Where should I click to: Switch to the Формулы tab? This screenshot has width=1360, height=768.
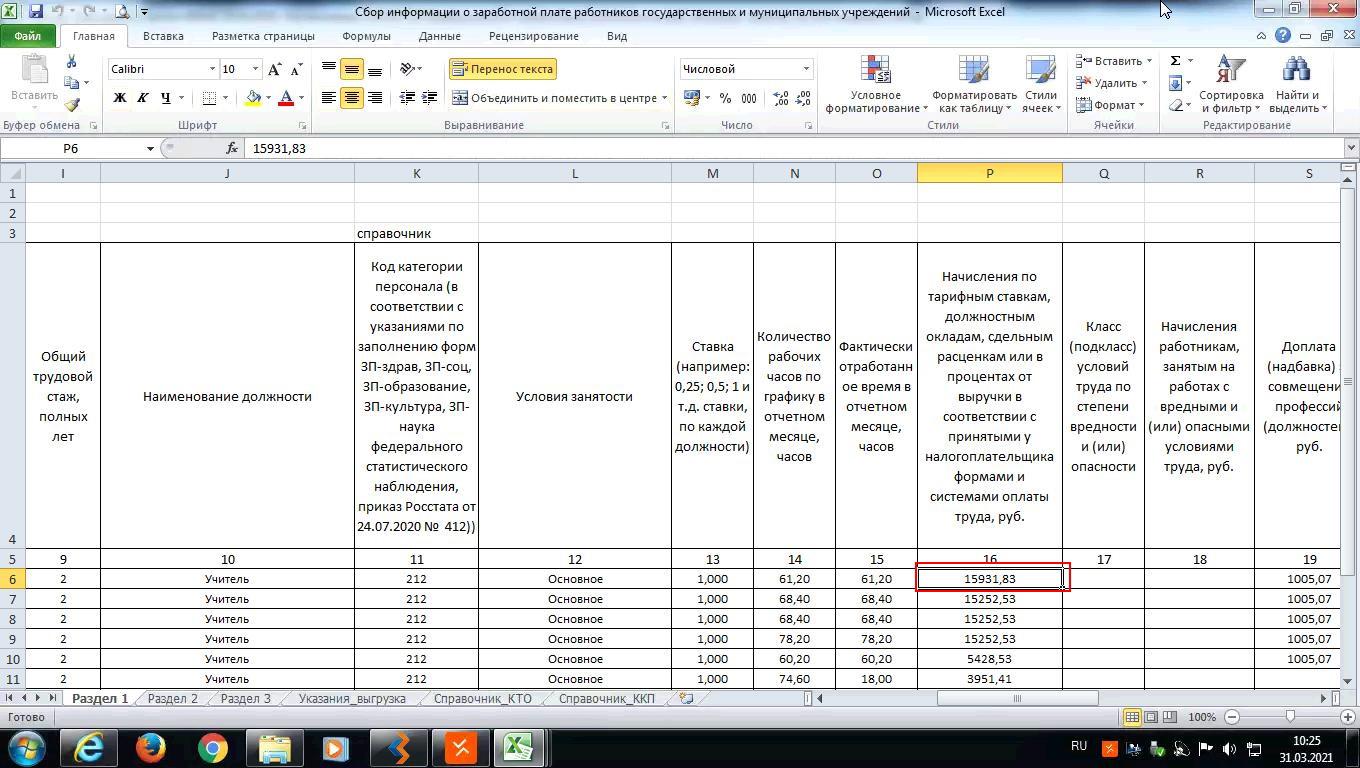click(x=366, y=36)
